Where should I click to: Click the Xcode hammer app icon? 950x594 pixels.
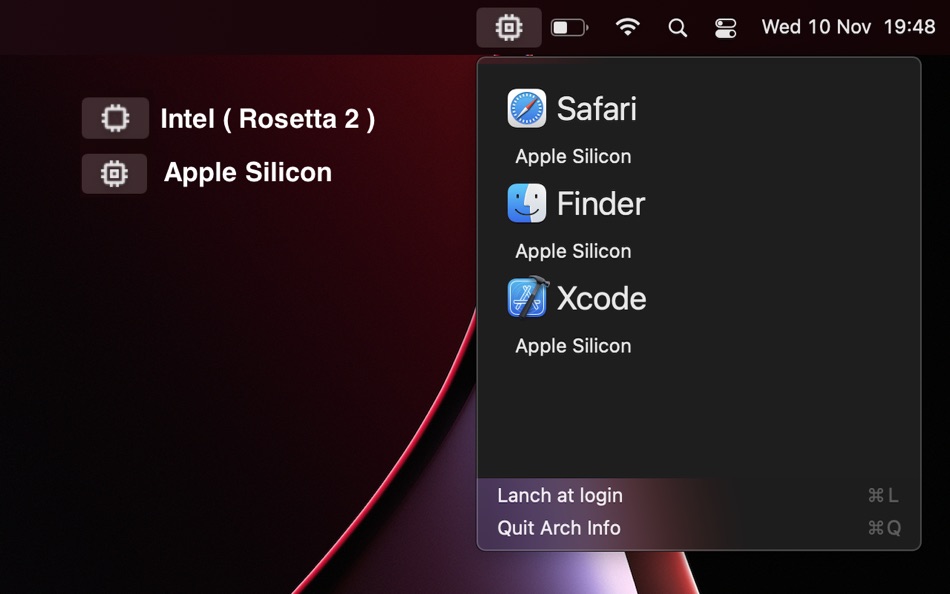coord(528,297)
